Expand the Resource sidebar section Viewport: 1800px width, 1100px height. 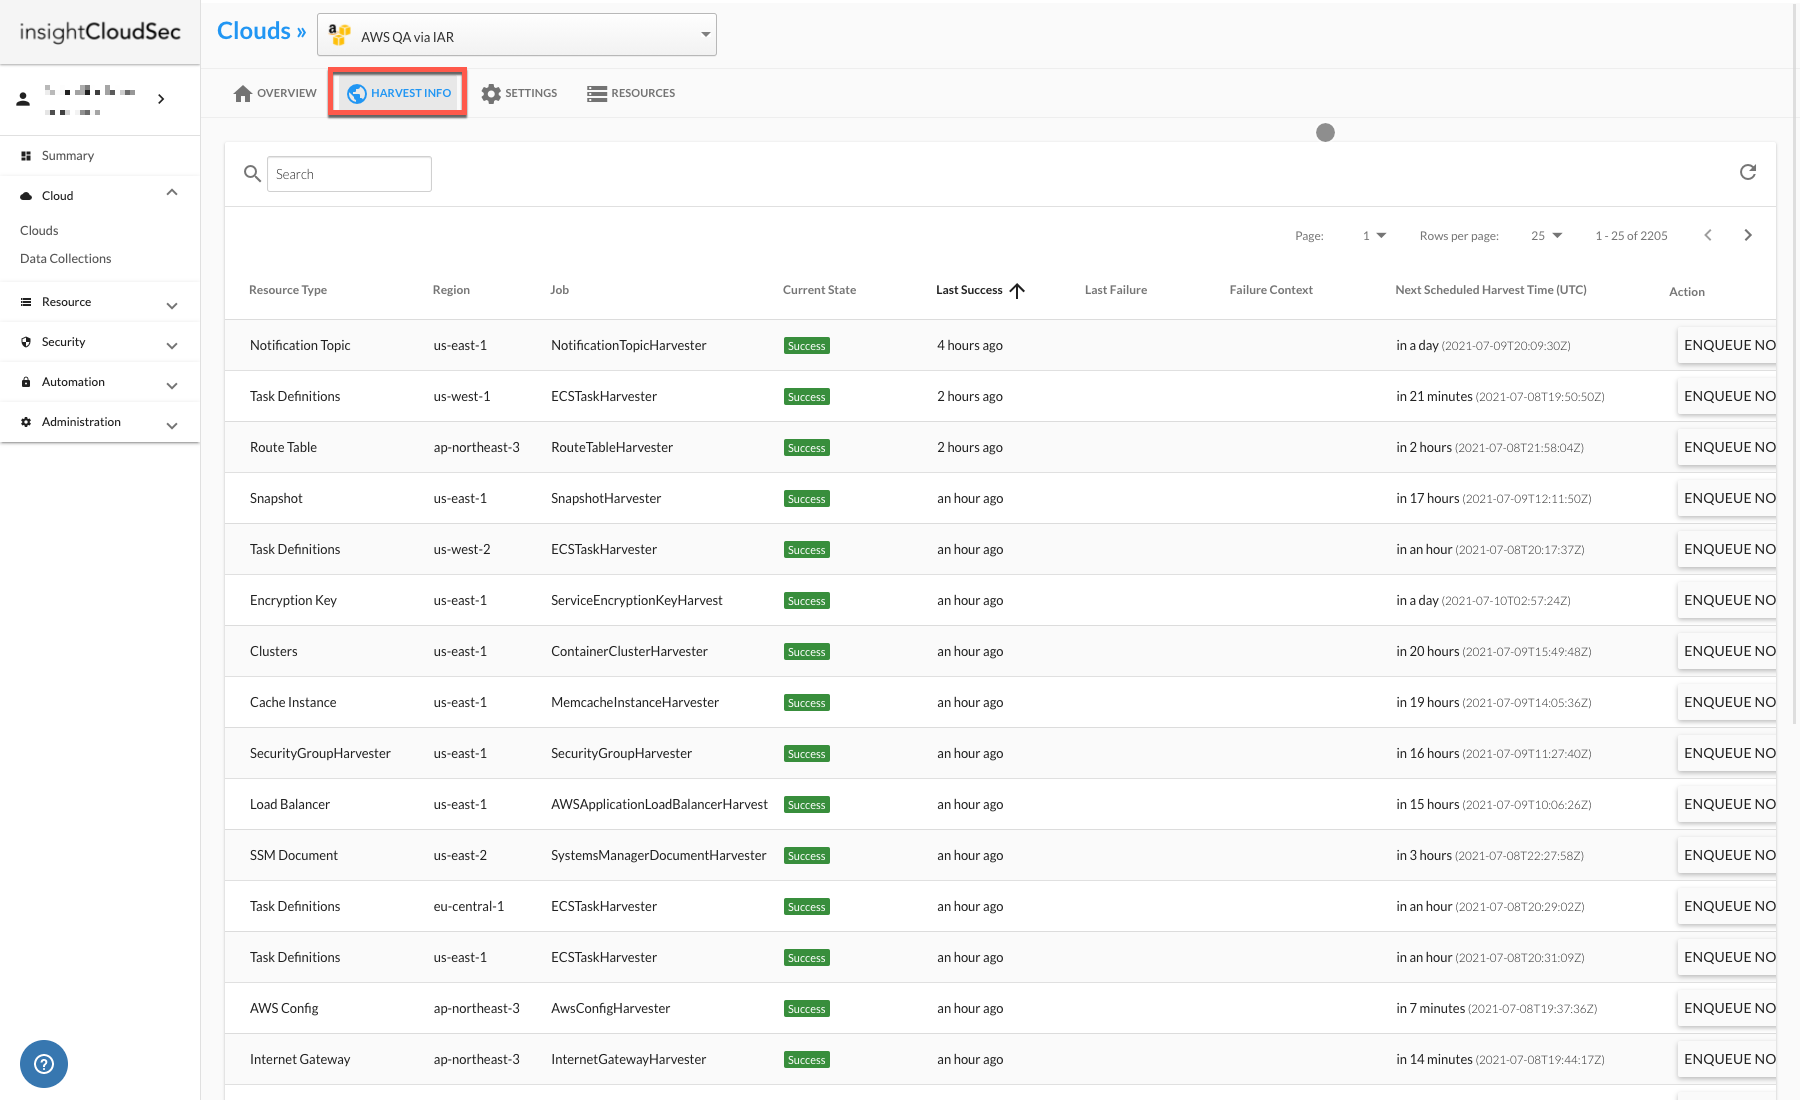coord(172,305)
